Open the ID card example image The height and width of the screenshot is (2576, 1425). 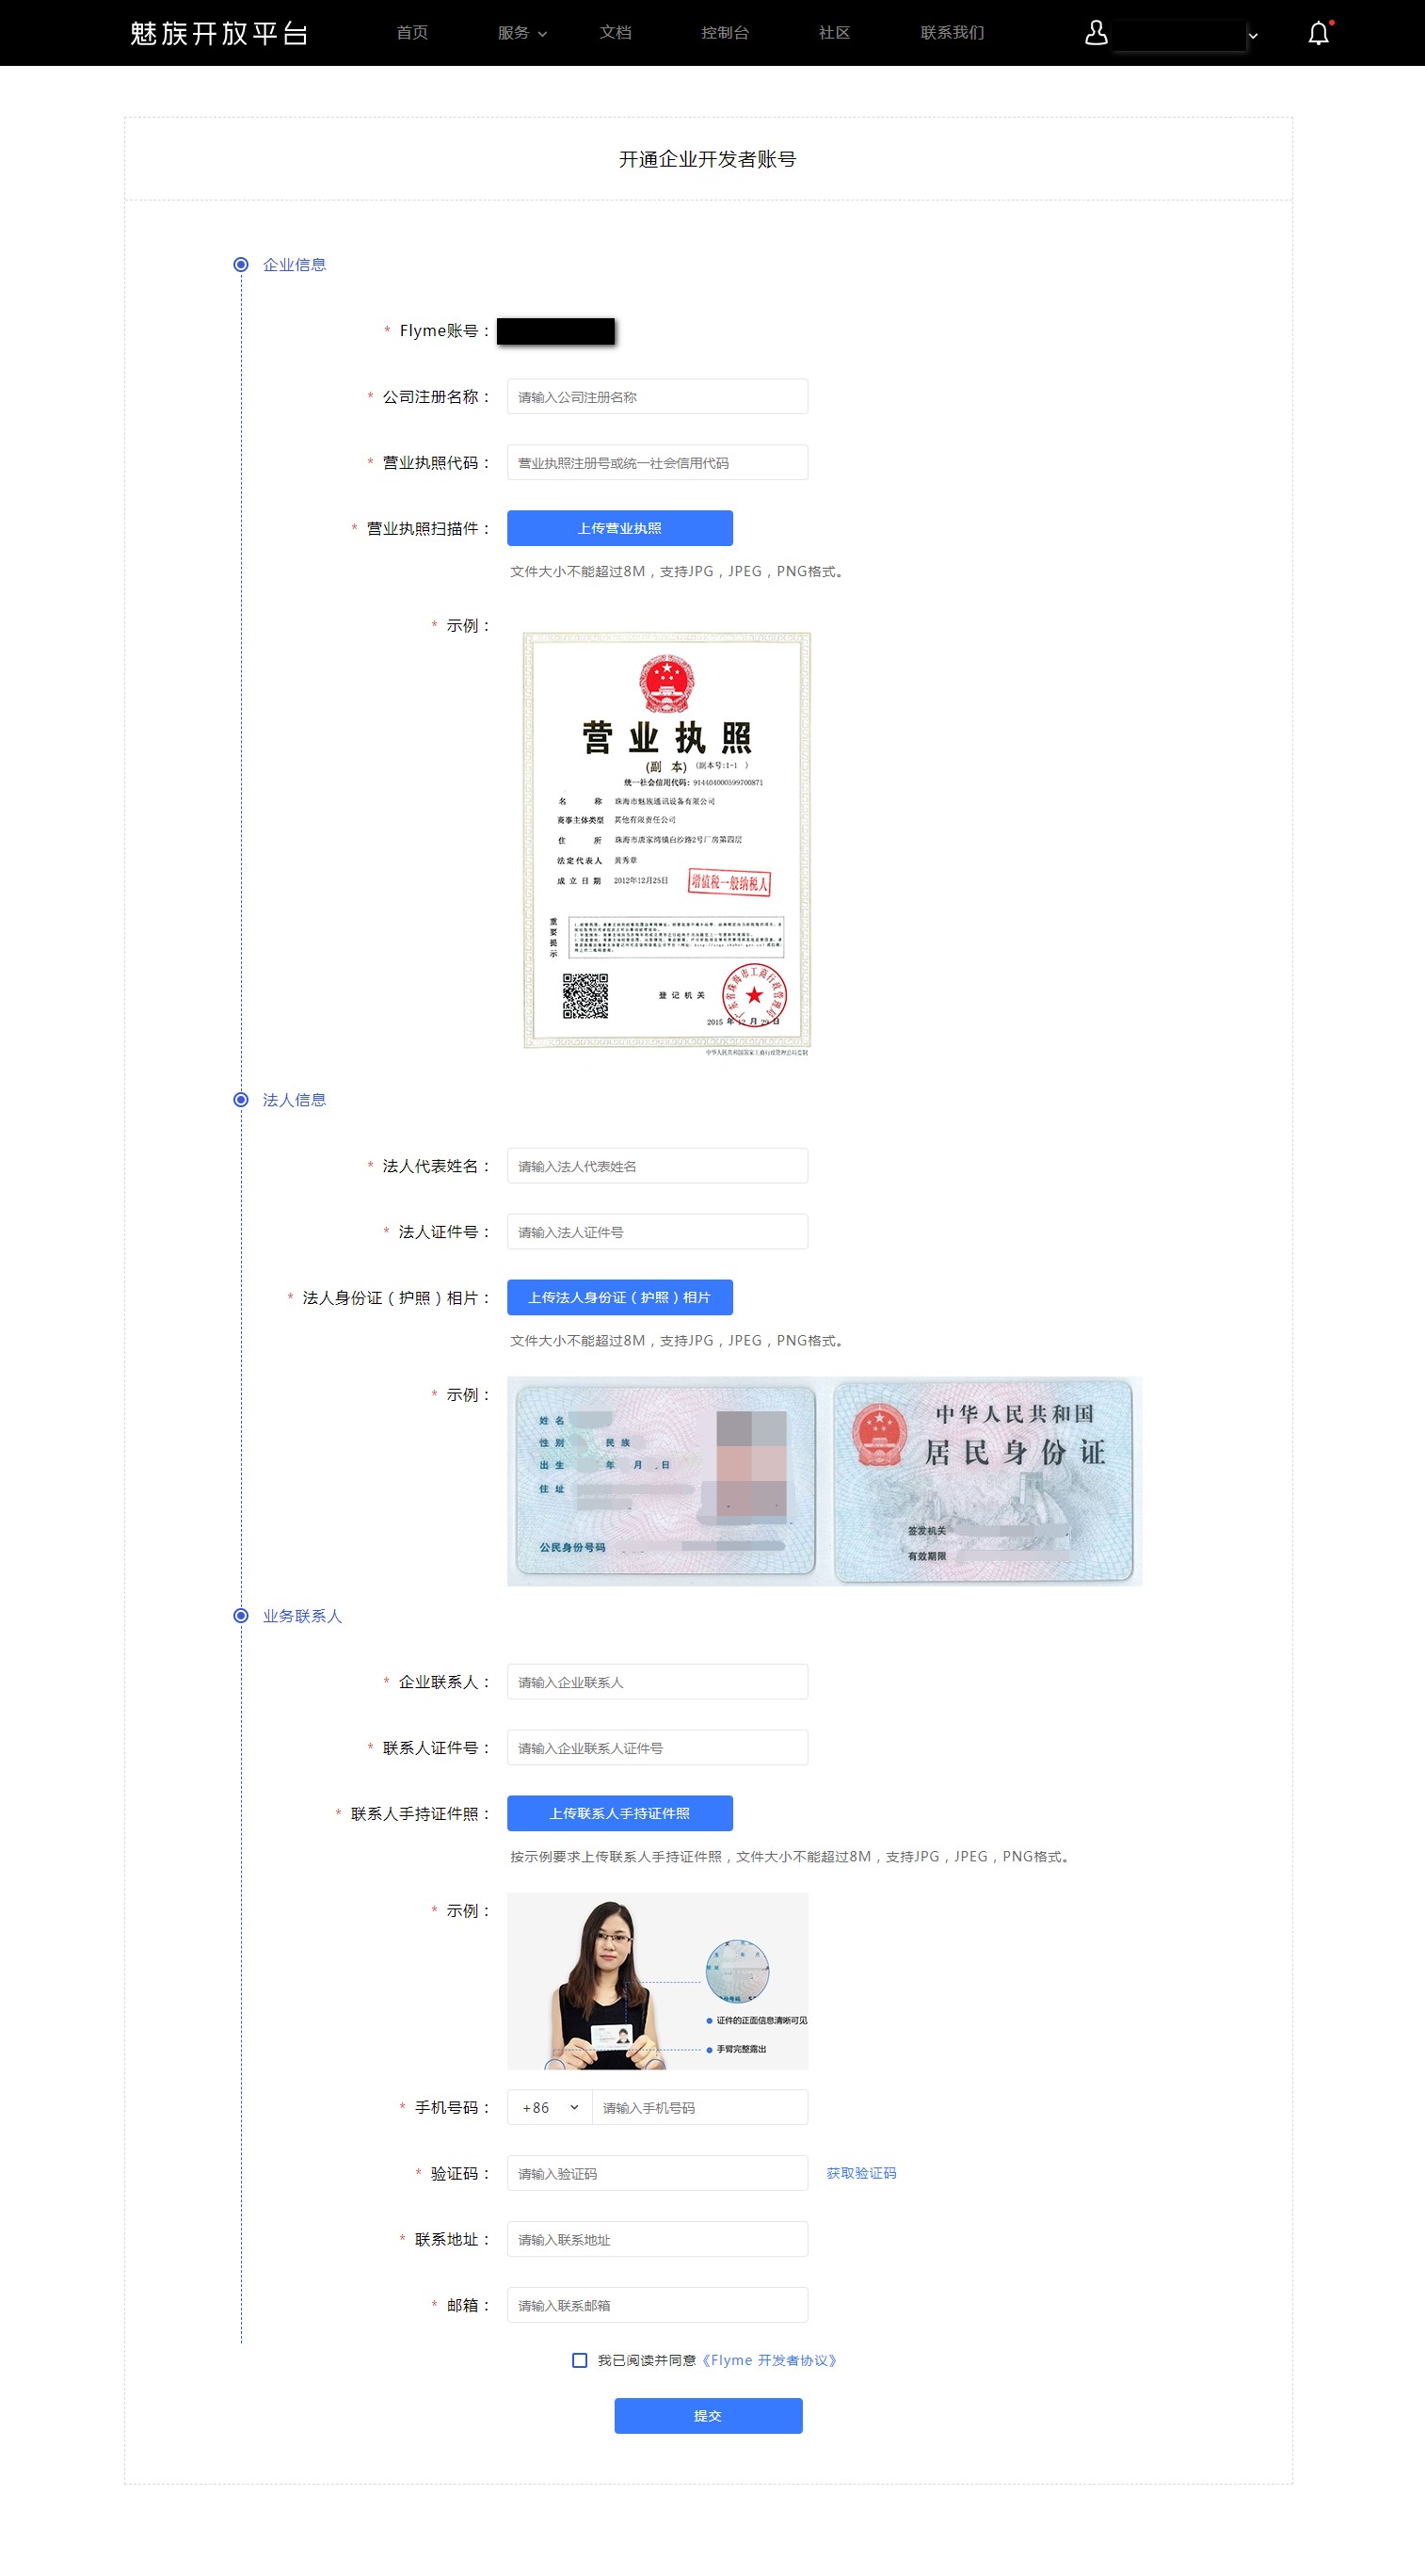point(825,1481)
